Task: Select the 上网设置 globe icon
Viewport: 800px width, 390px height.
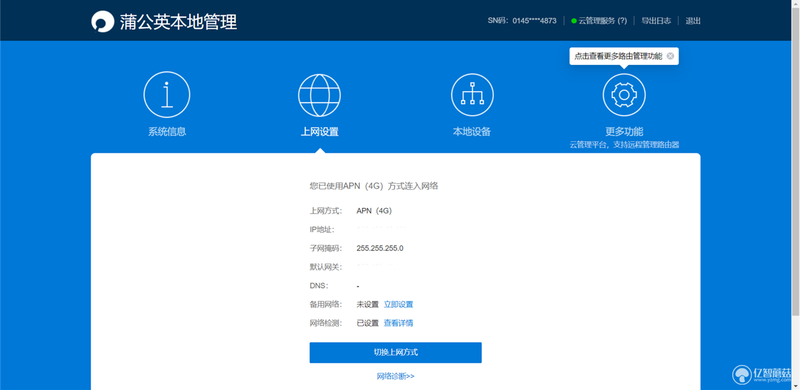Action: [319, 95]
